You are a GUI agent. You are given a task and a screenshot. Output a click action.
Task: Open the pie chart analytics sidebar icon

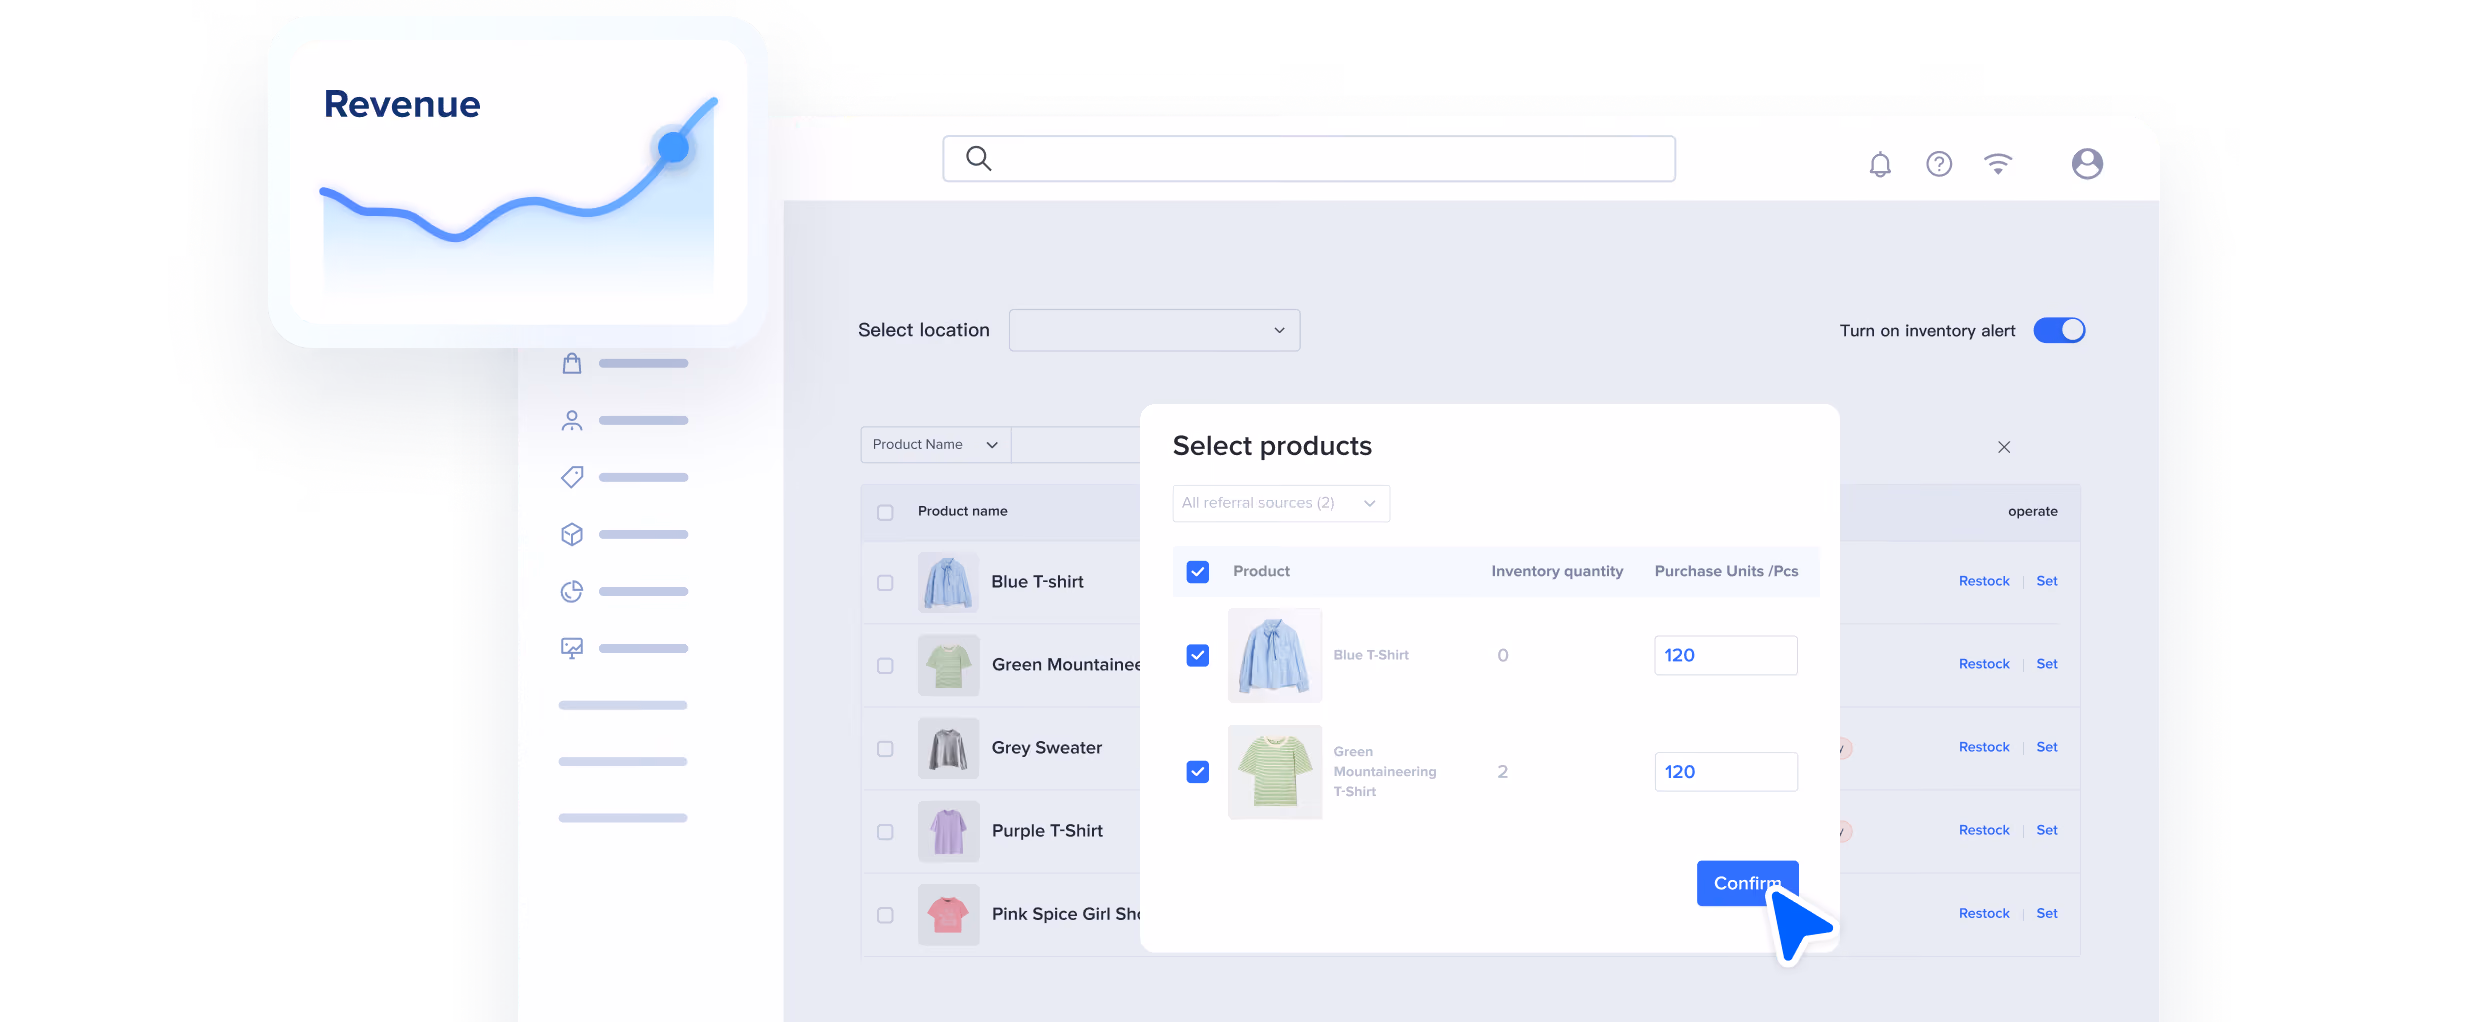572,591
